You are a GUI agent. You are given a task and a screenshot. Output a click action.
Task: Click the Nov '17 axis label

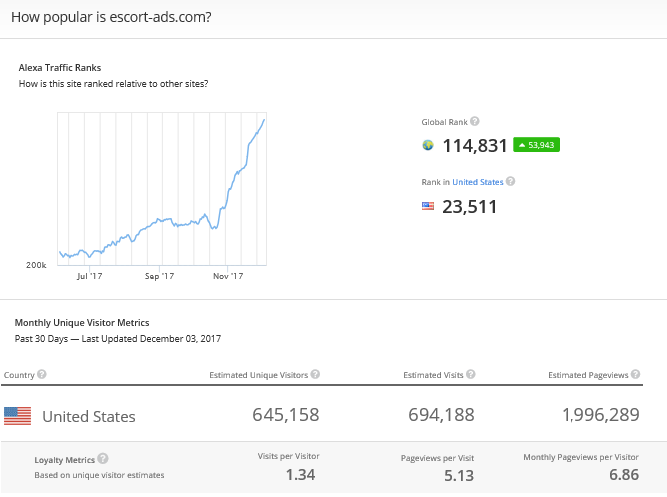pyautogui.click(x=228, y=276)
